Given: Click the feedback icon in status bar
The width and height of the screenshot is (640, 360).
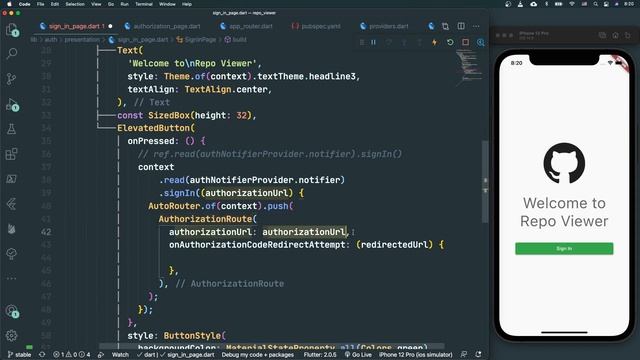Looking at the screenshot, I should point(464,354).
